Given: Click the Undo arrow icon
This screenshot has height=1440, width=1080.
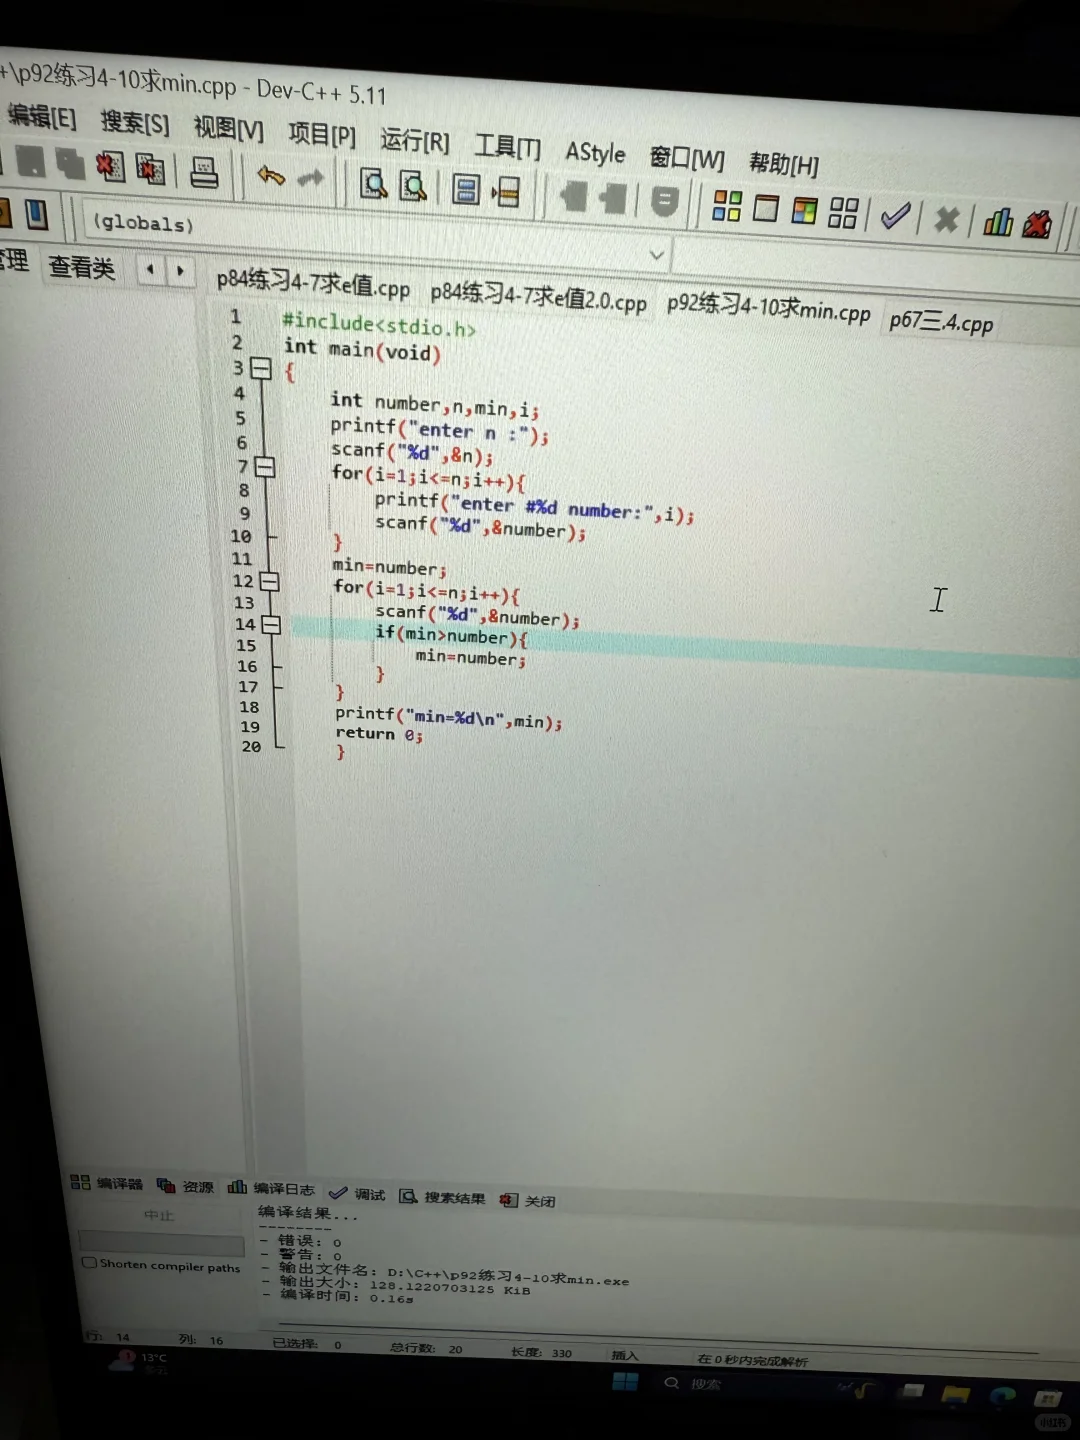Looking at the screenshot, I should 271,176.
